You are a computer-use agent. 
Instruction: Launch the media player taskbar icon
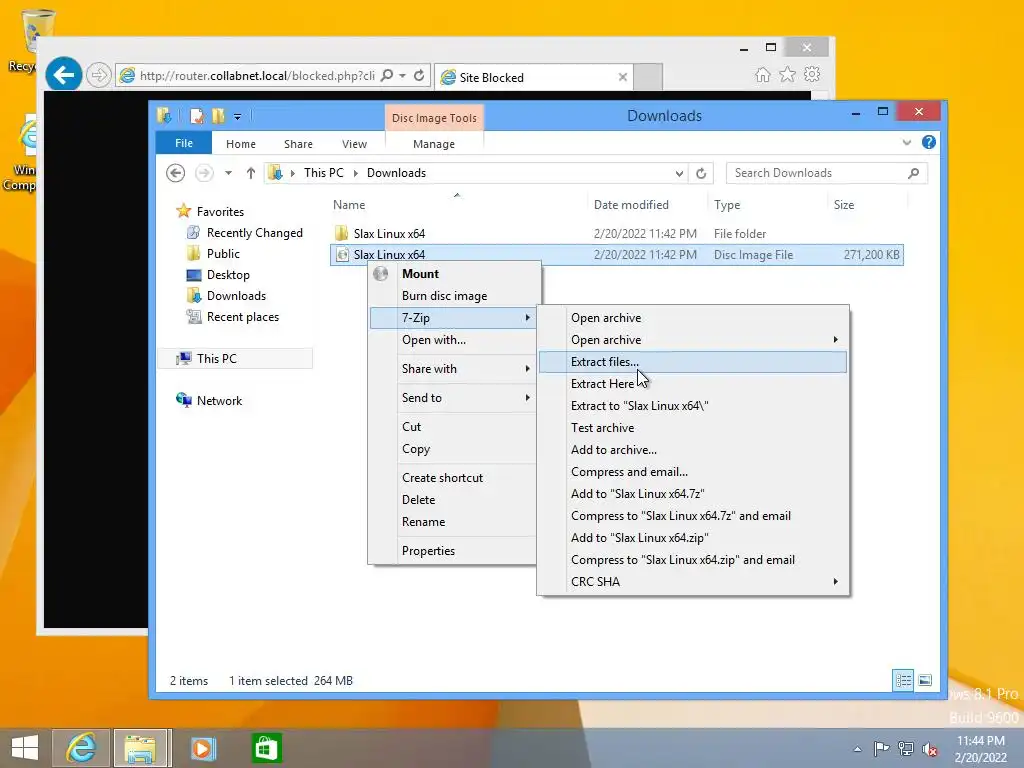click(x=202, y=748)
